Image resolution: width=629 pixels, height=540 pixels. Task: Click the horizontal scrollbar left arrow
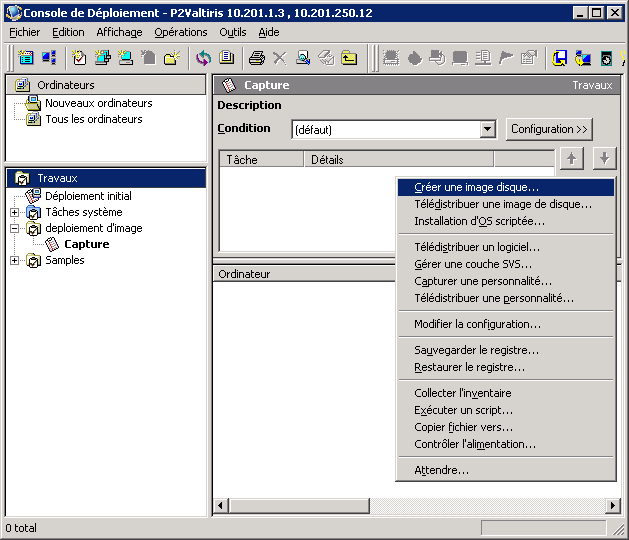point(220,505)
